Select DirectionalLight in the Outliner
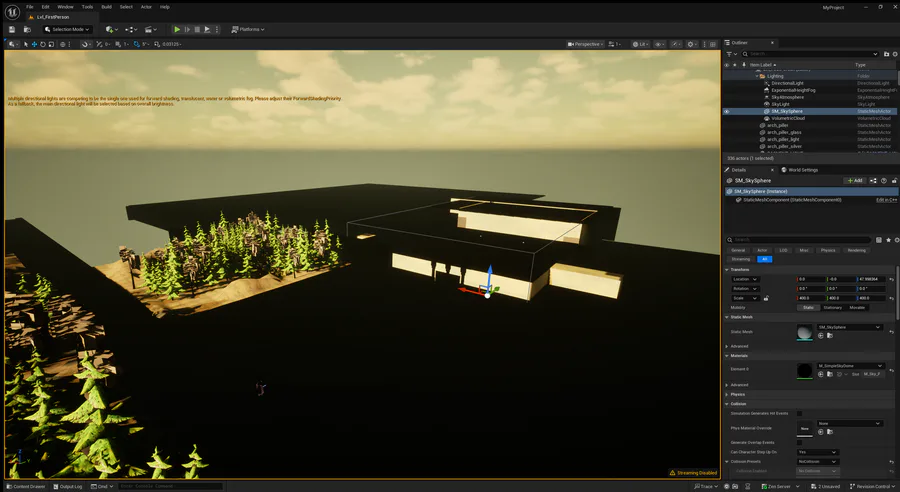This screenshot has height=492, width=900. tap(788, 83)
